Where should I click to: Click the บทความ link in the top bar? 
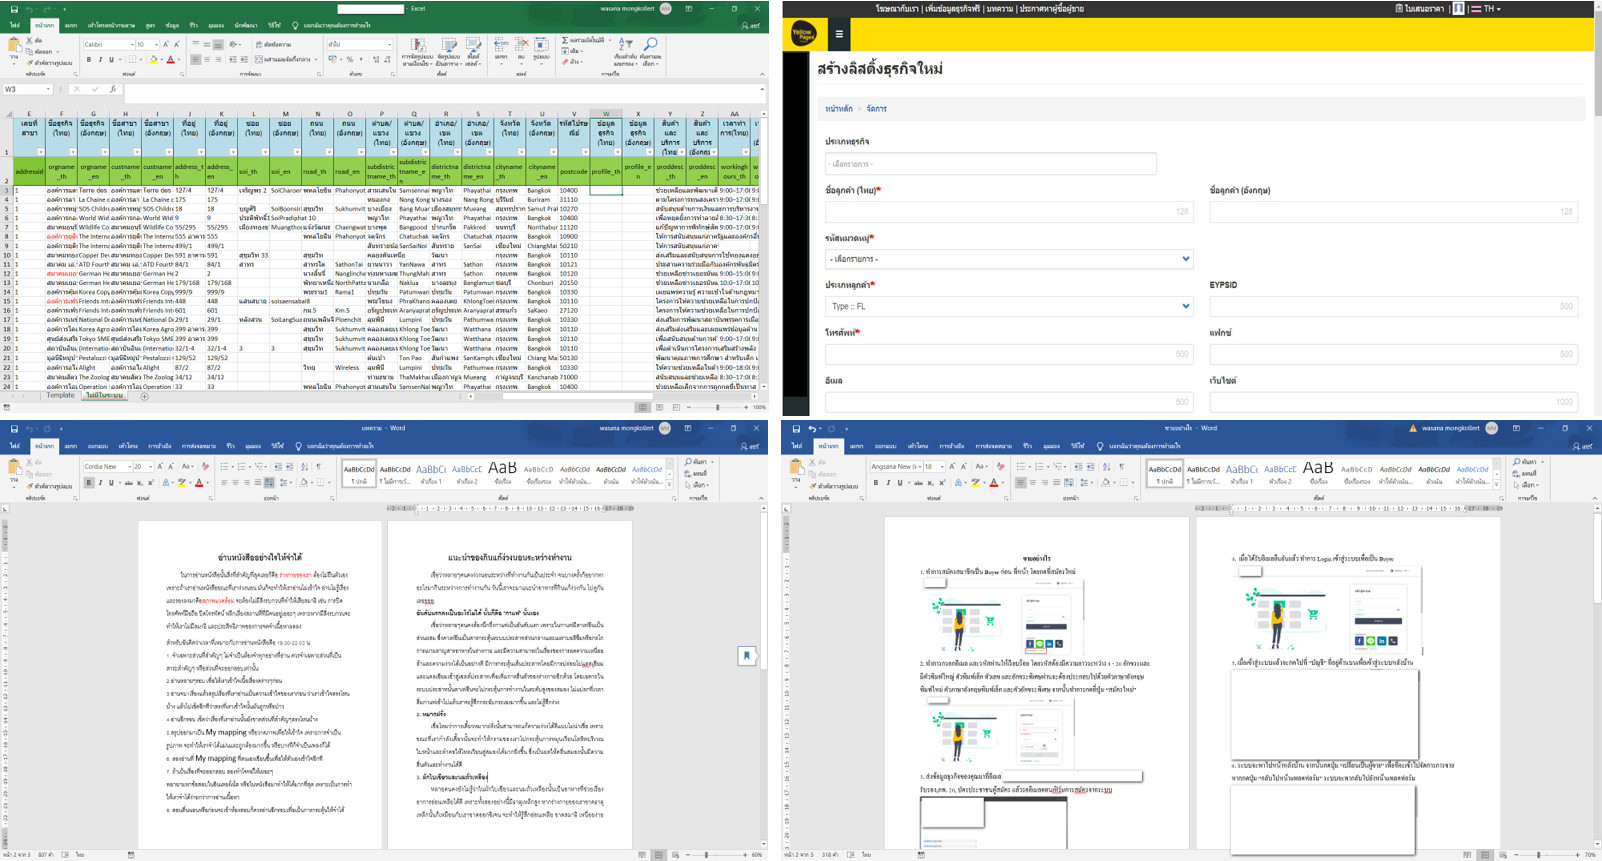click(1000, 9)
